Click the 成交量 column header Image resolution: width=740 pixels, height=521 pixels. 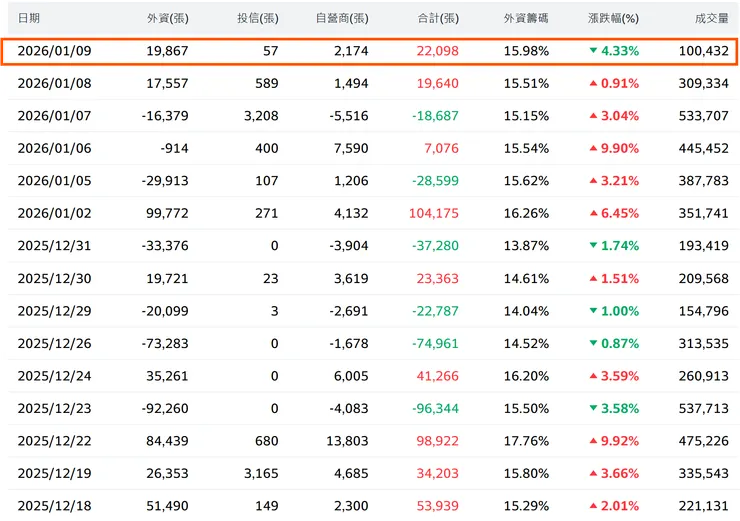[x=711, y=18]
